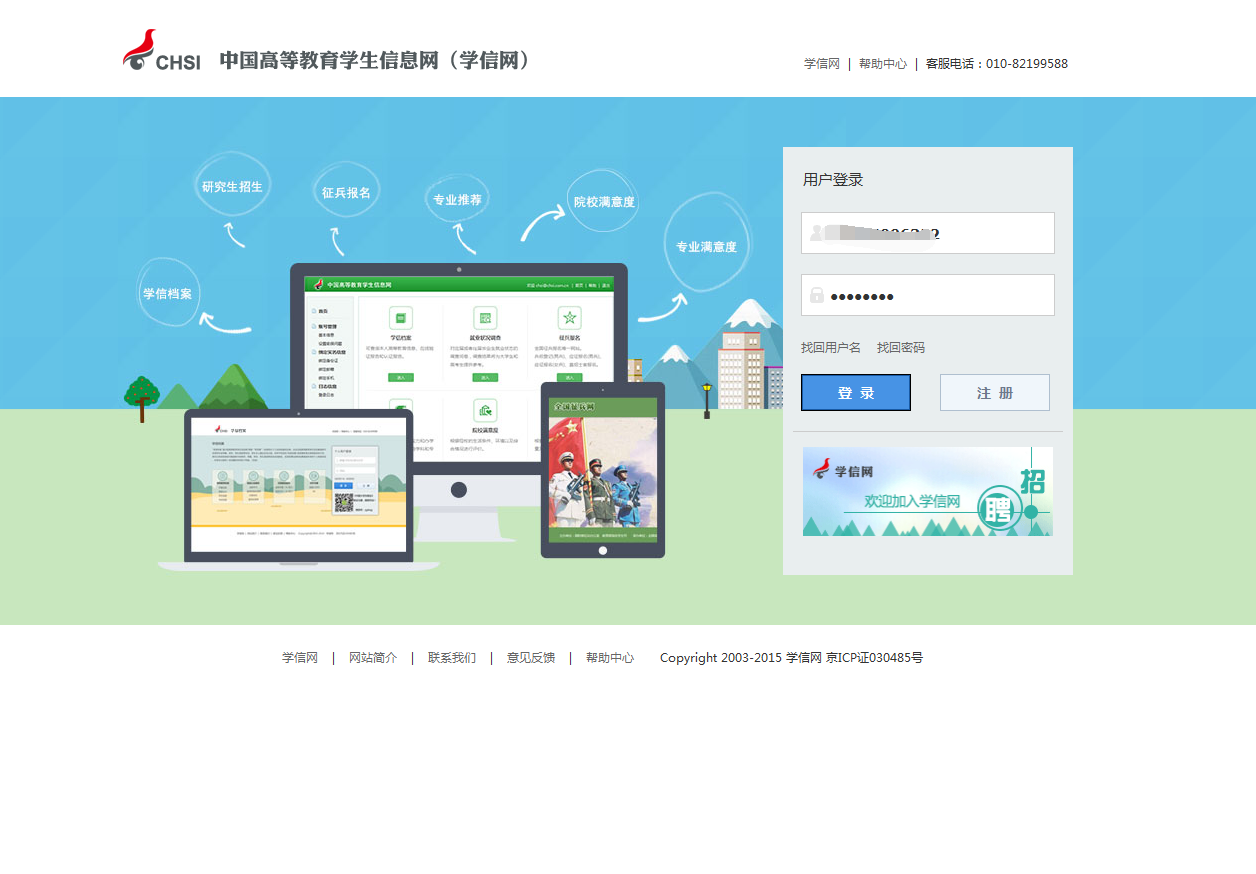Click the user icon in the username field
The width and height of the screenshot is (1256, 874).
817,233
